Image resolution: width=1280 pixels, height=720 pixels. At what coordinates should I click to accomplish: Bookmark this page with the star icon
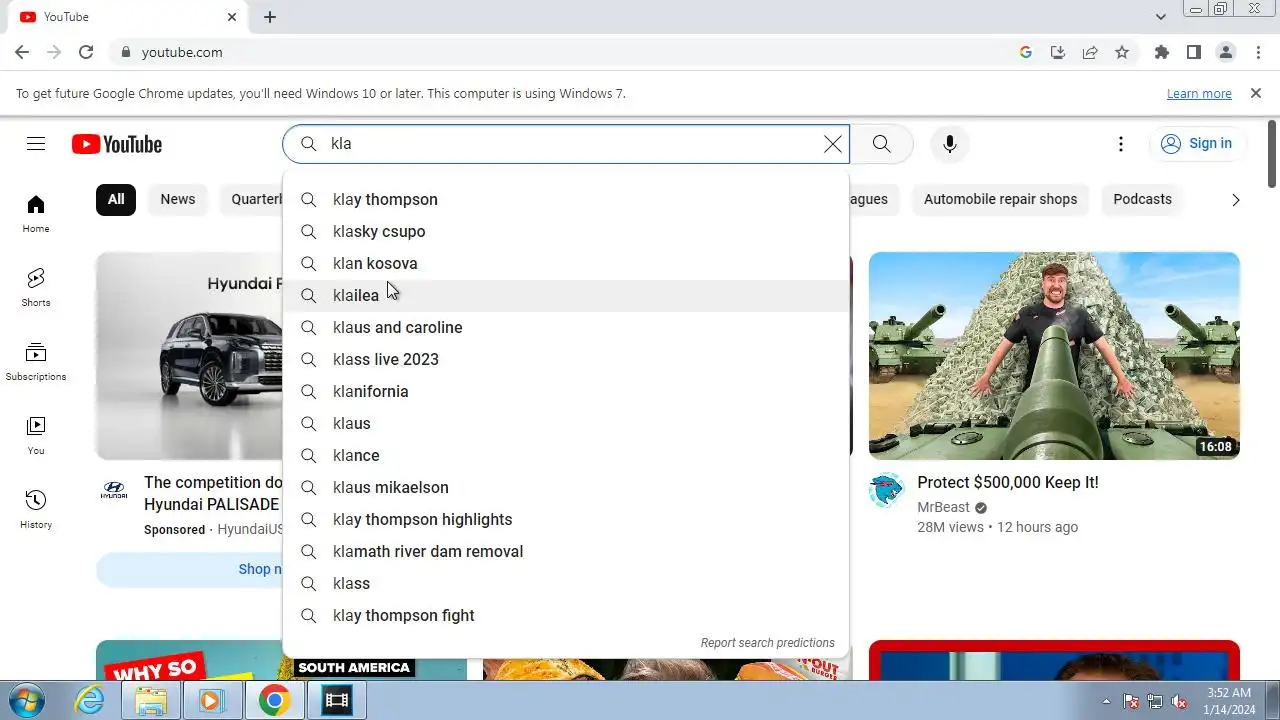pos(1122,52)
